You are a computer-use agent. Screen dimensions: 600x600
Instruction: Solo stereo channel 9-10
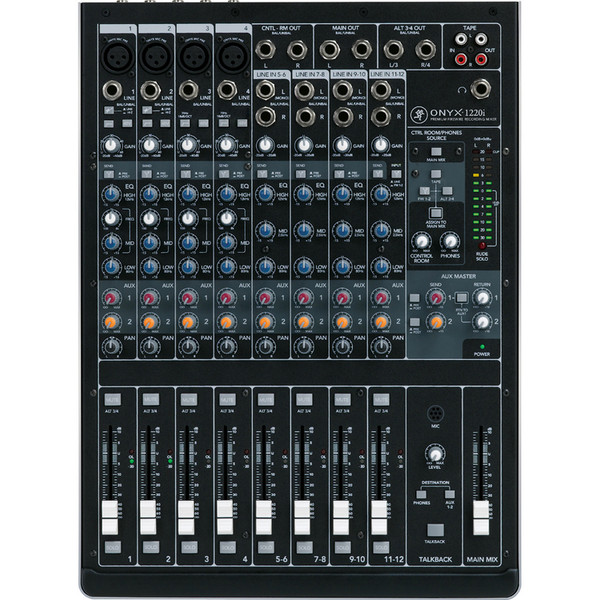(x=342, y=547)
